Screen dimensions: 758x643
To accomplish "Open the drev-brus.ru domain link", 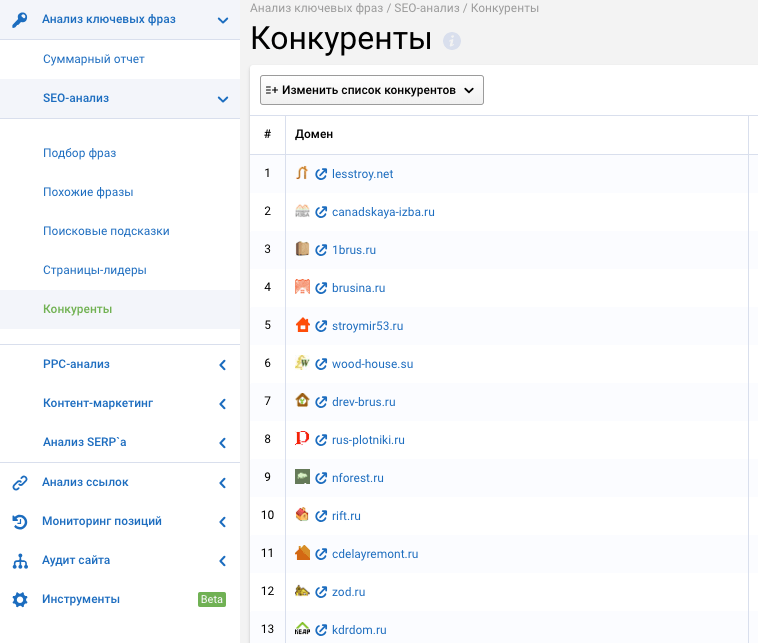I will (x=364, y=402).
